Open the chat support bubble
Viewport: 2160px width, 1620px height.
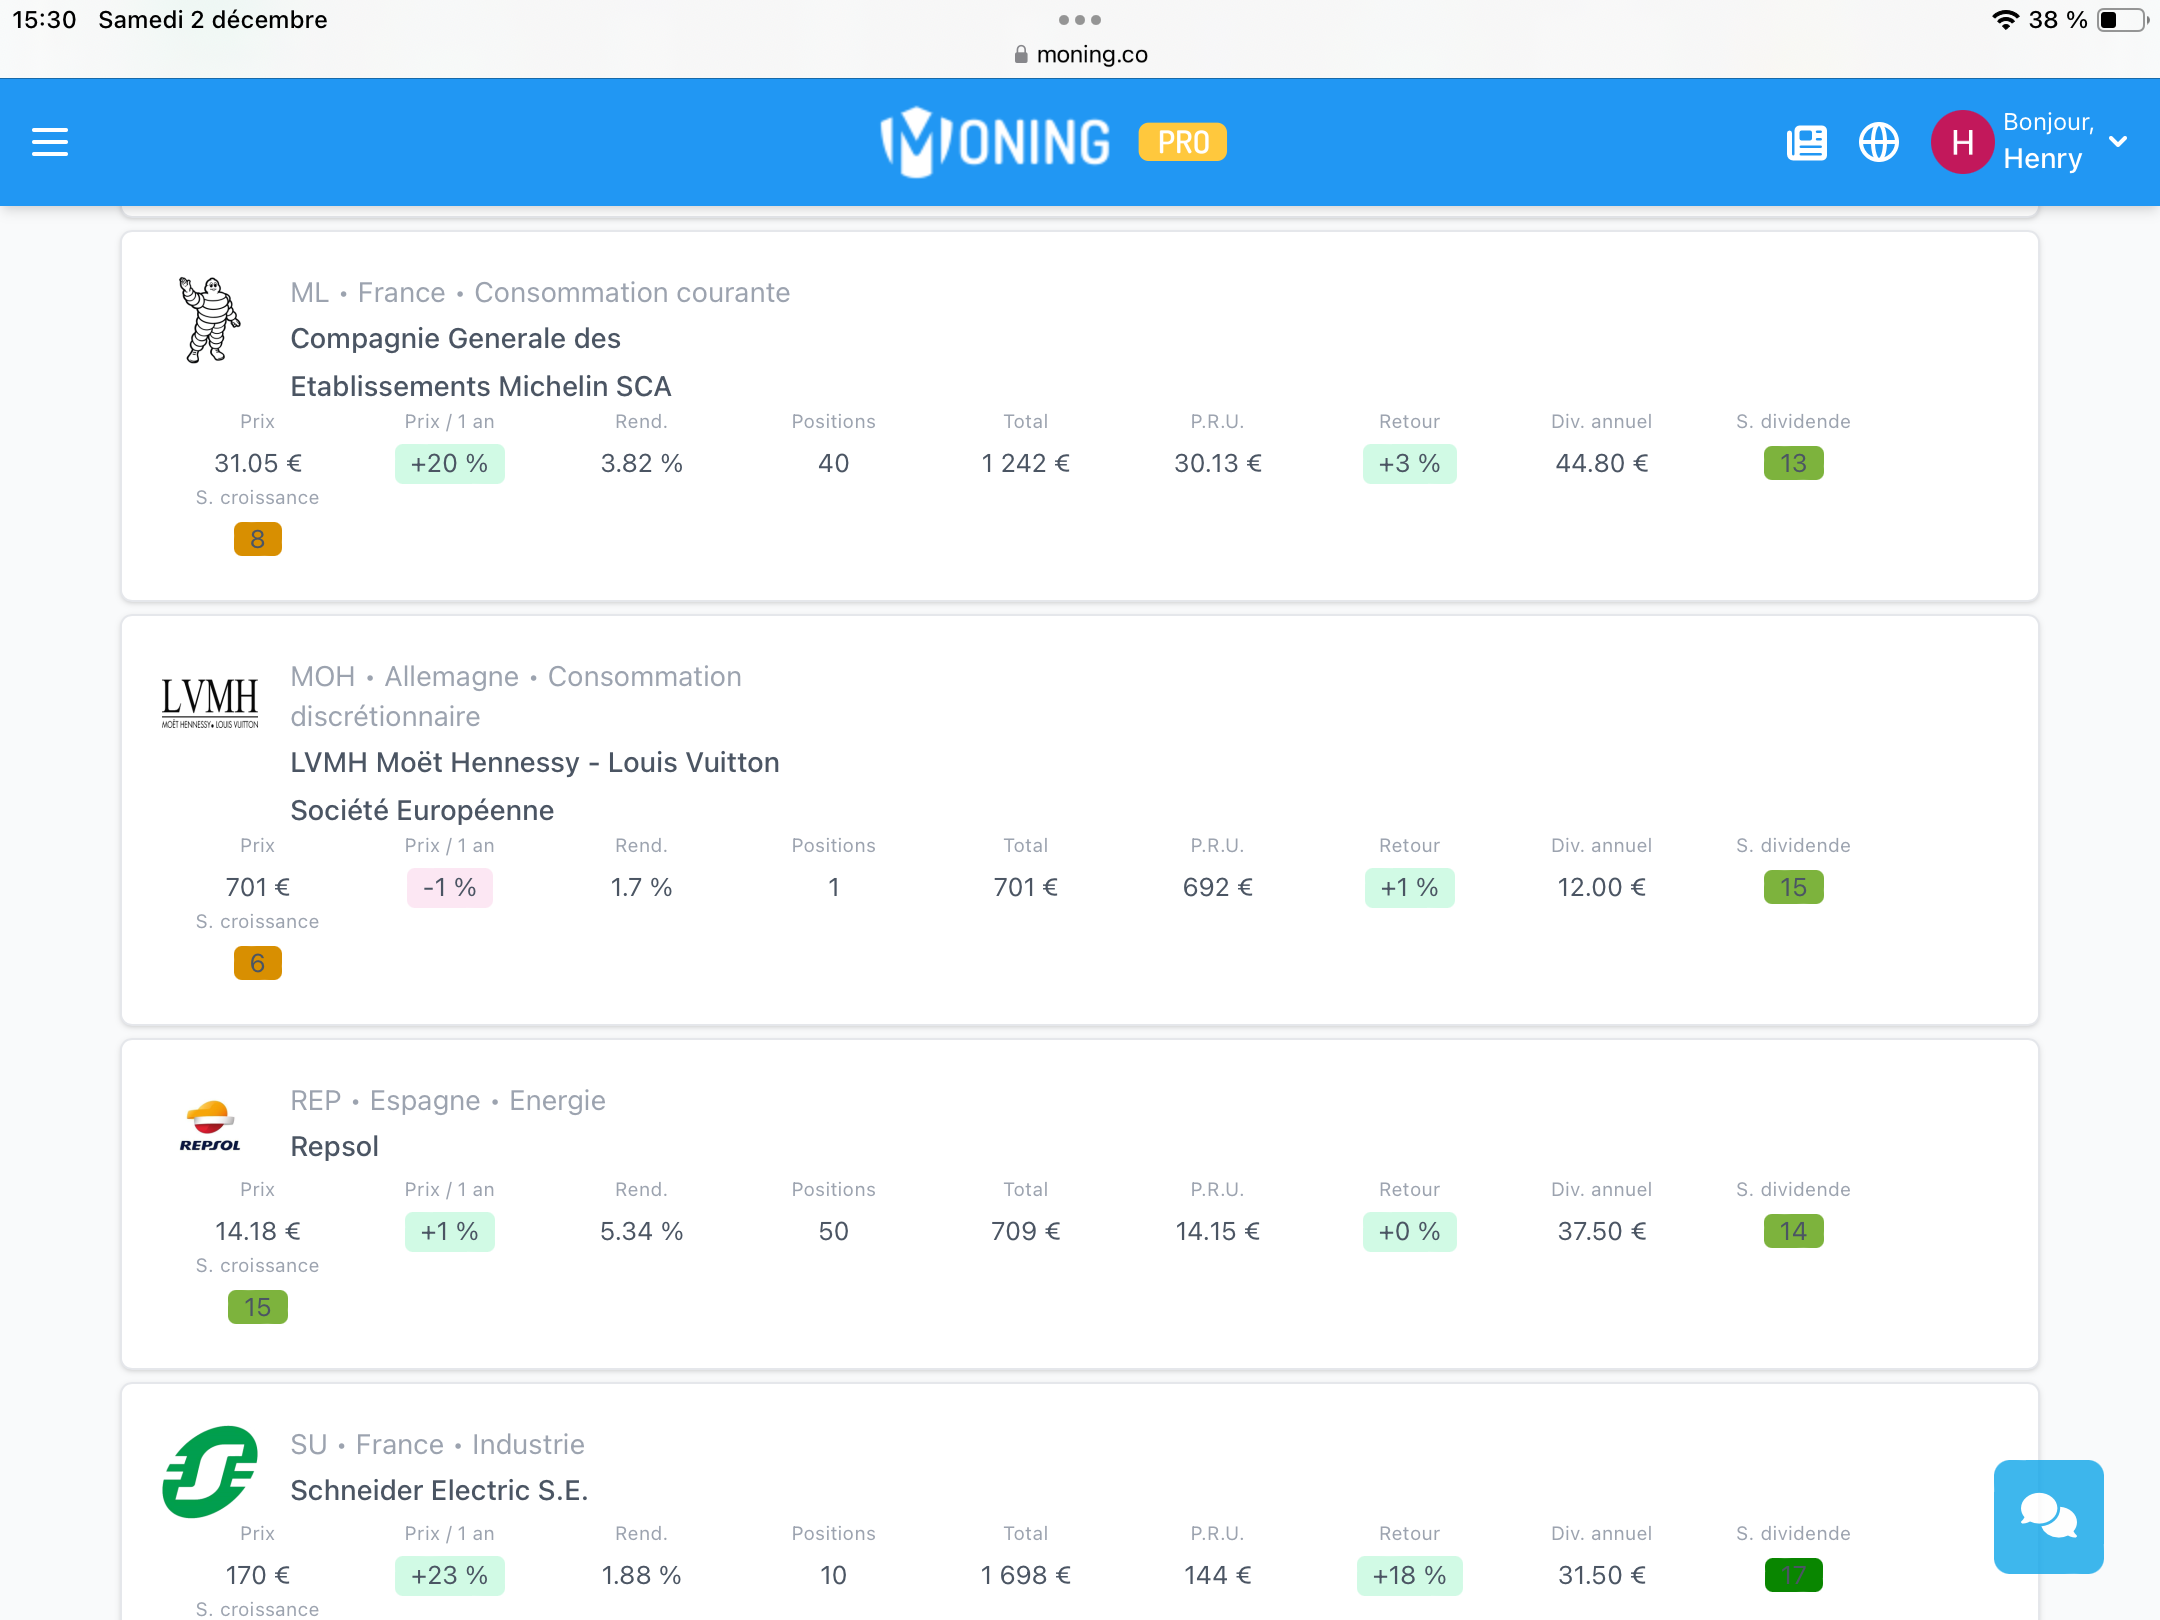(x=2048, y=1516)
